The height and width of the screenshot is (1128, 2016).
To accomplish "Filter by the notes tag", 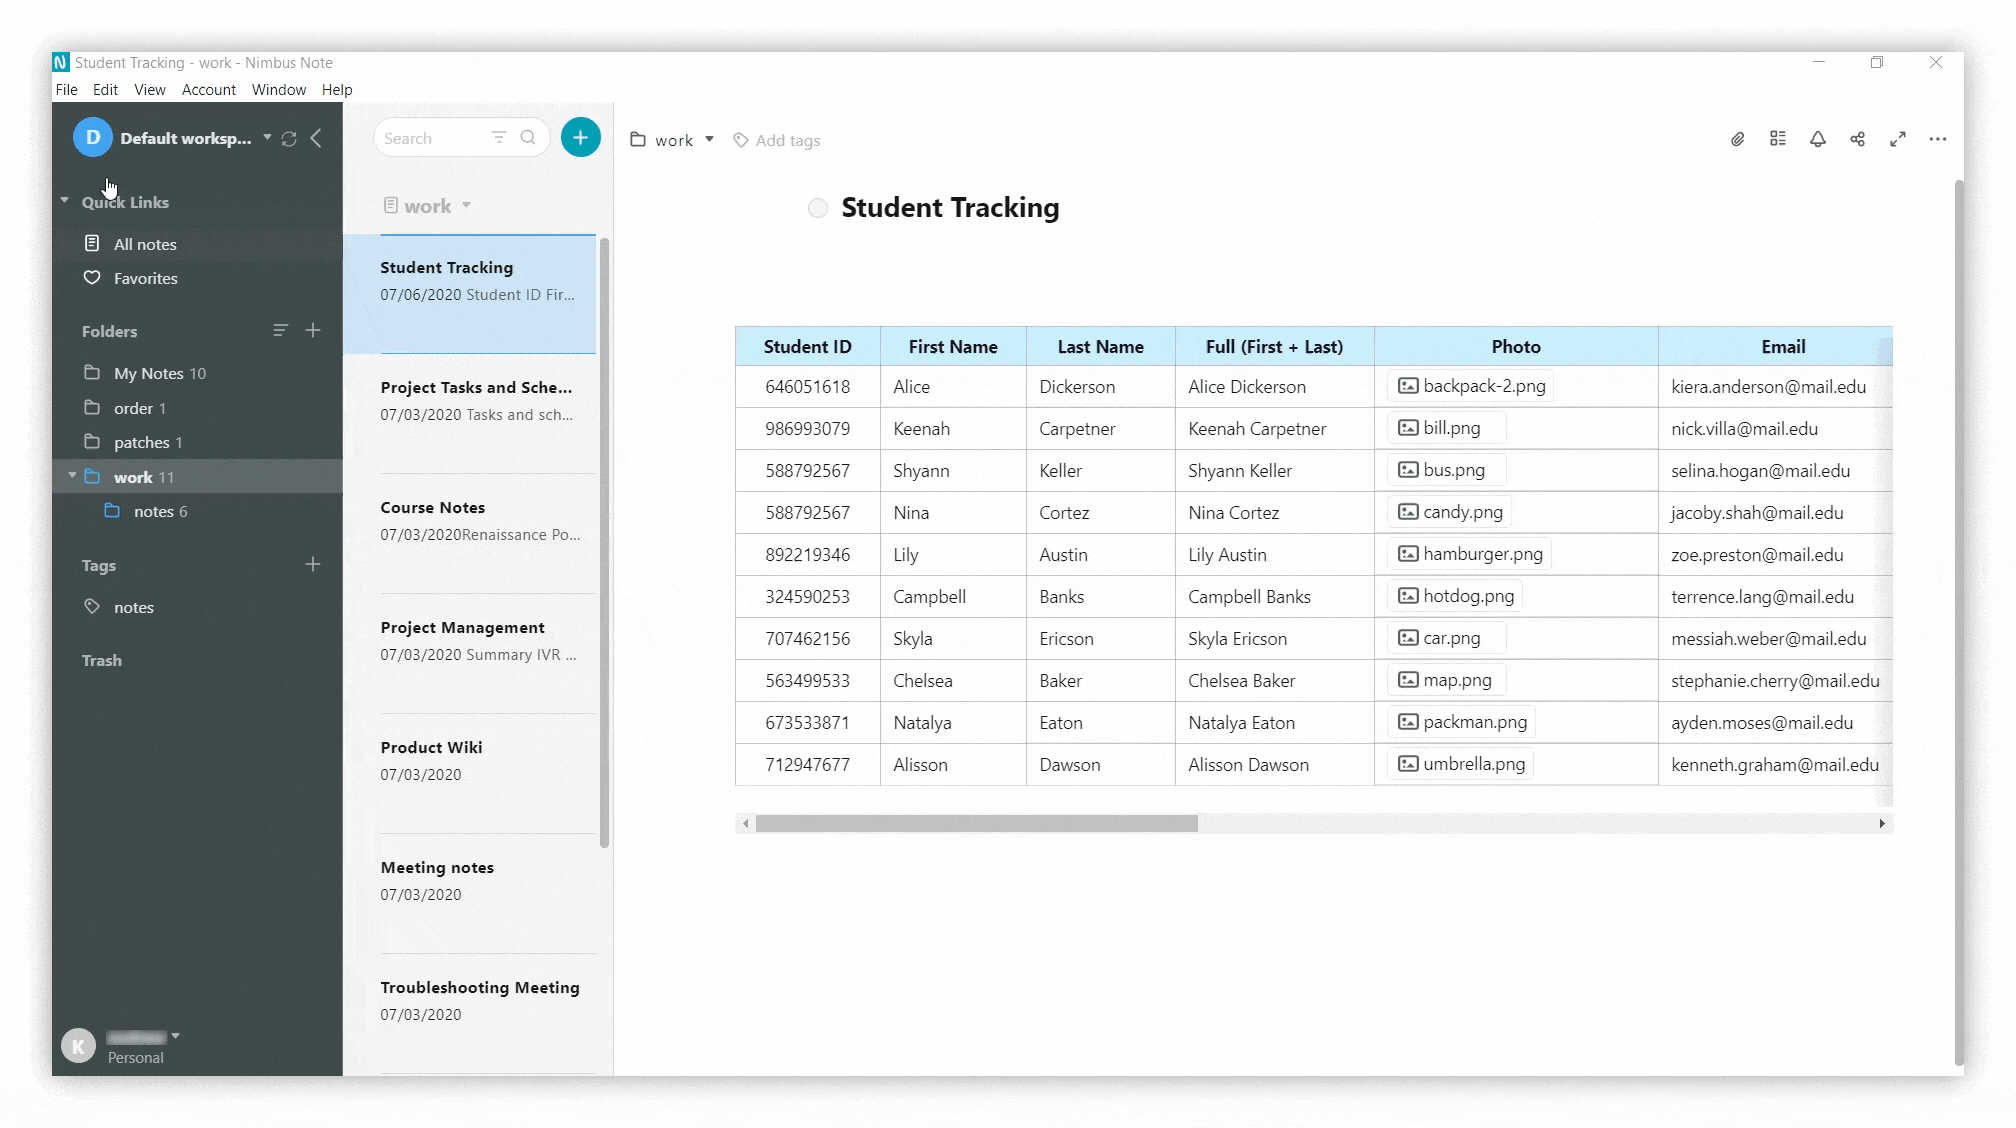I will [x=197, y=607].
